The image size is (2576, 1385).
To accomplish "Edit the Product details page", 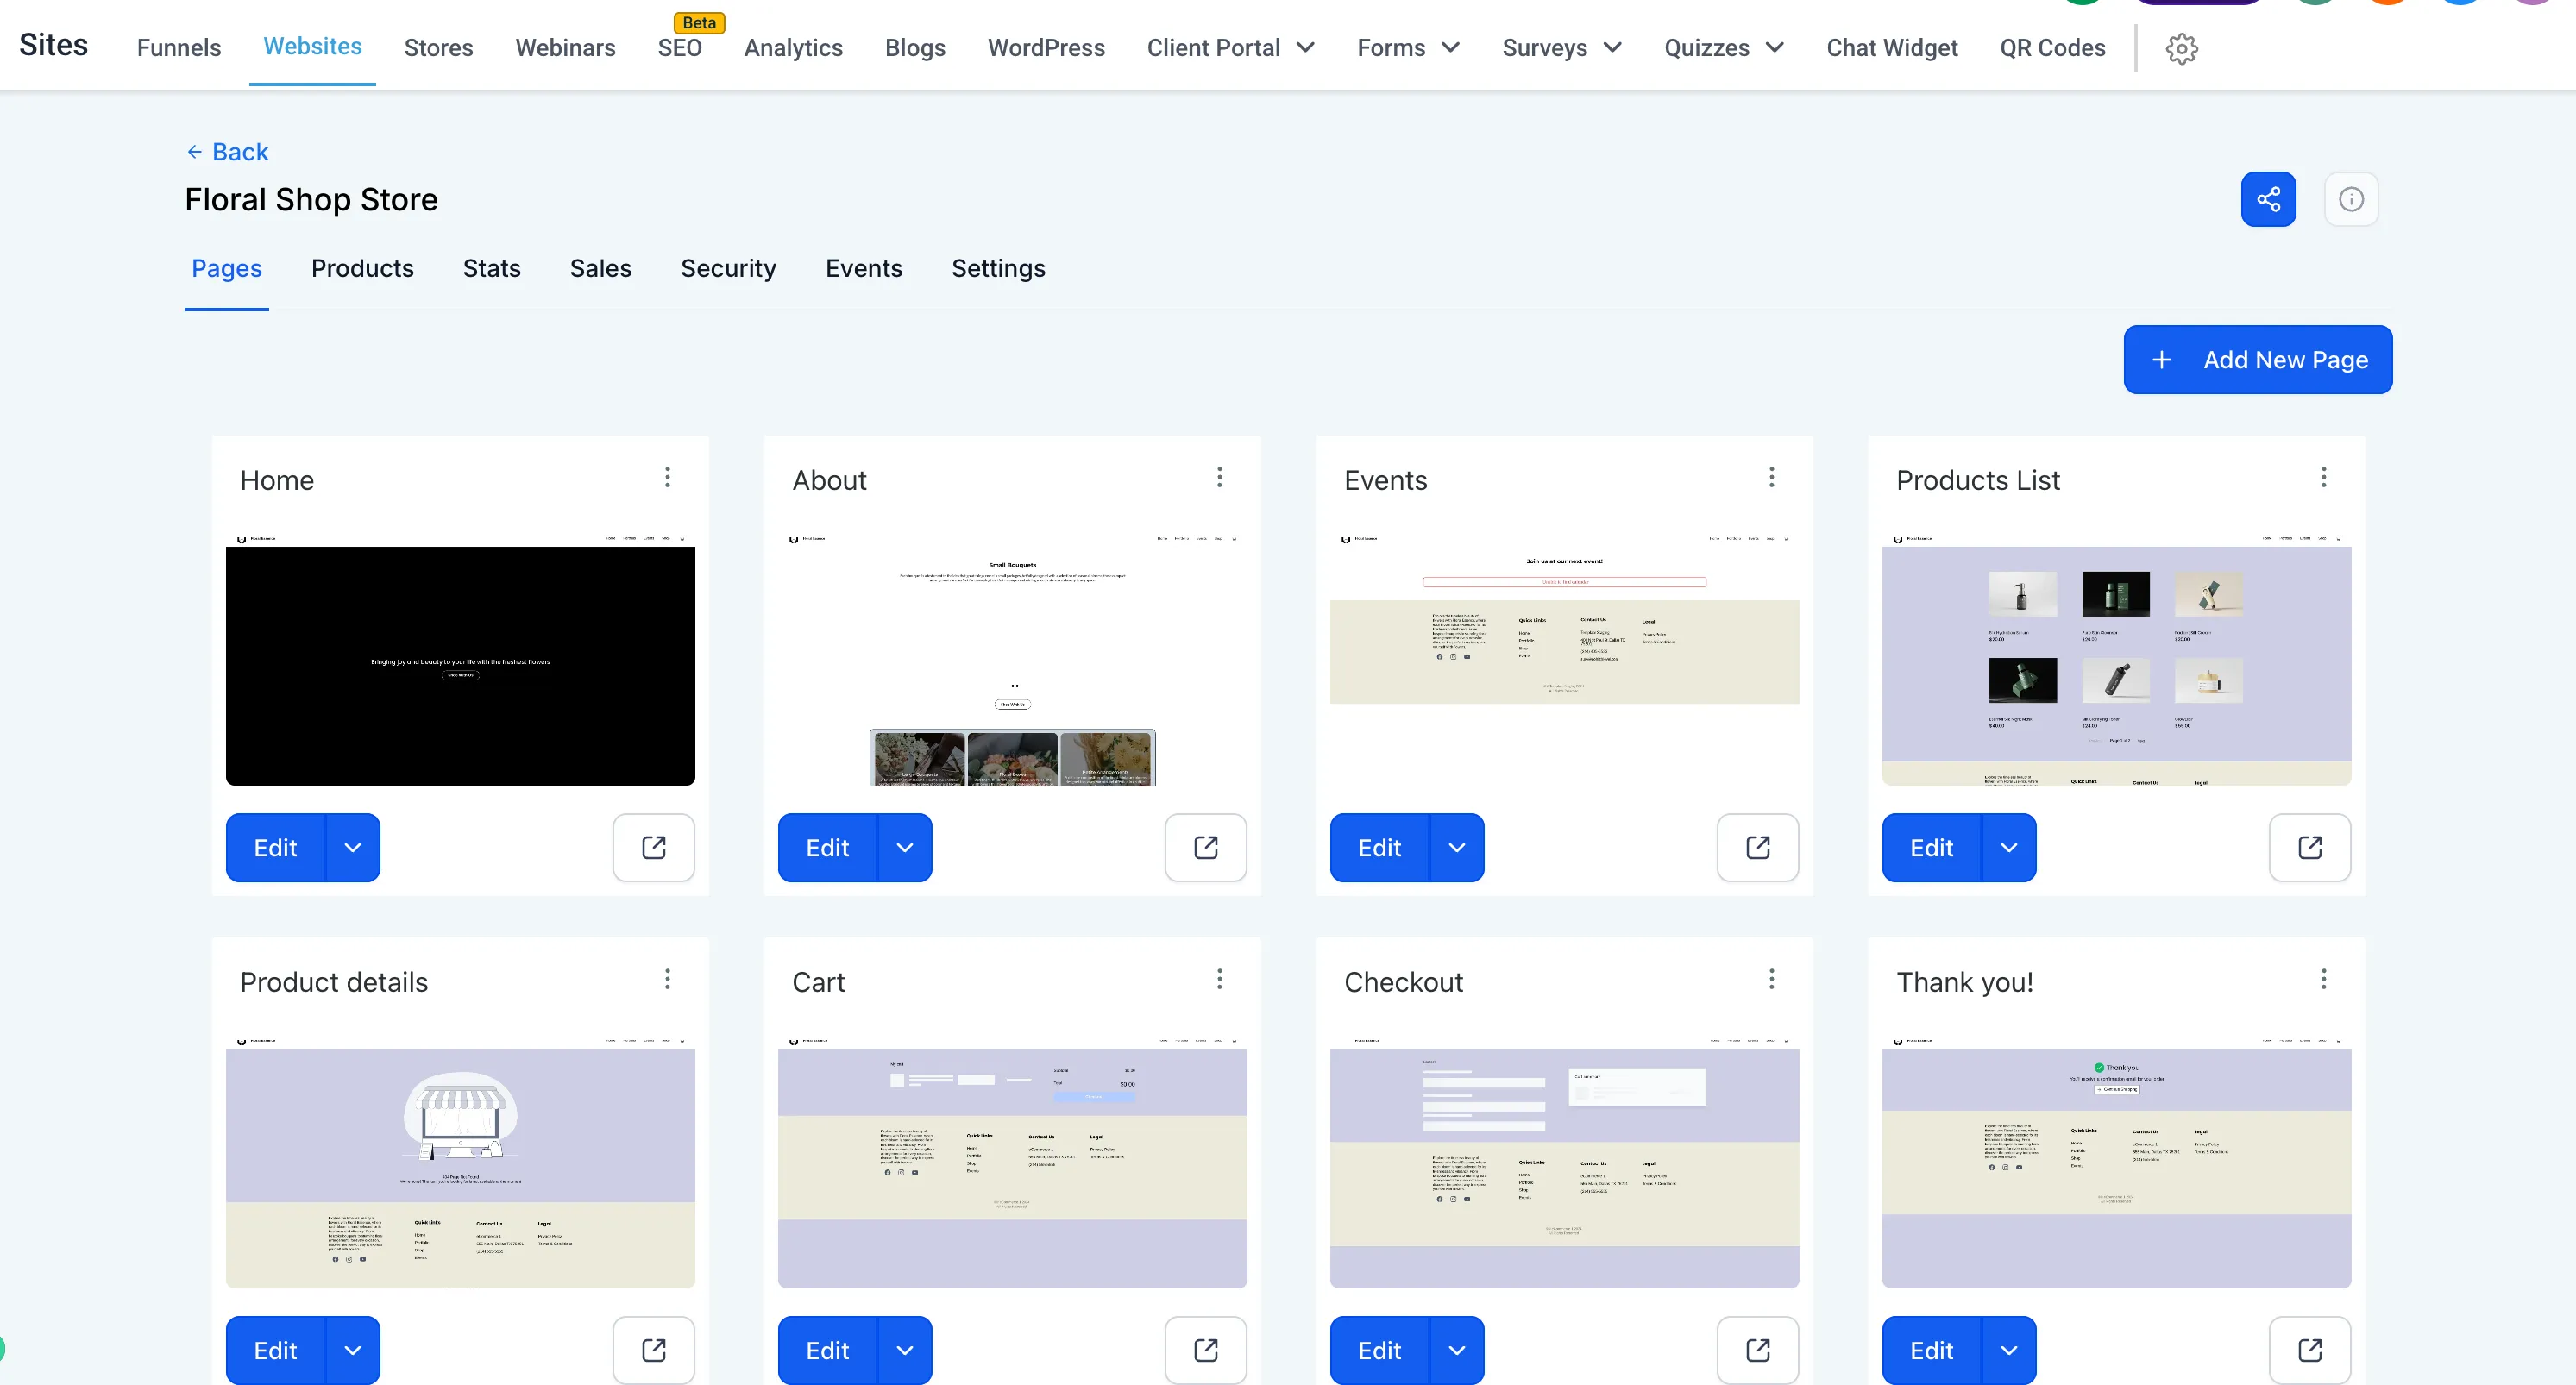I will (275, 1350).
